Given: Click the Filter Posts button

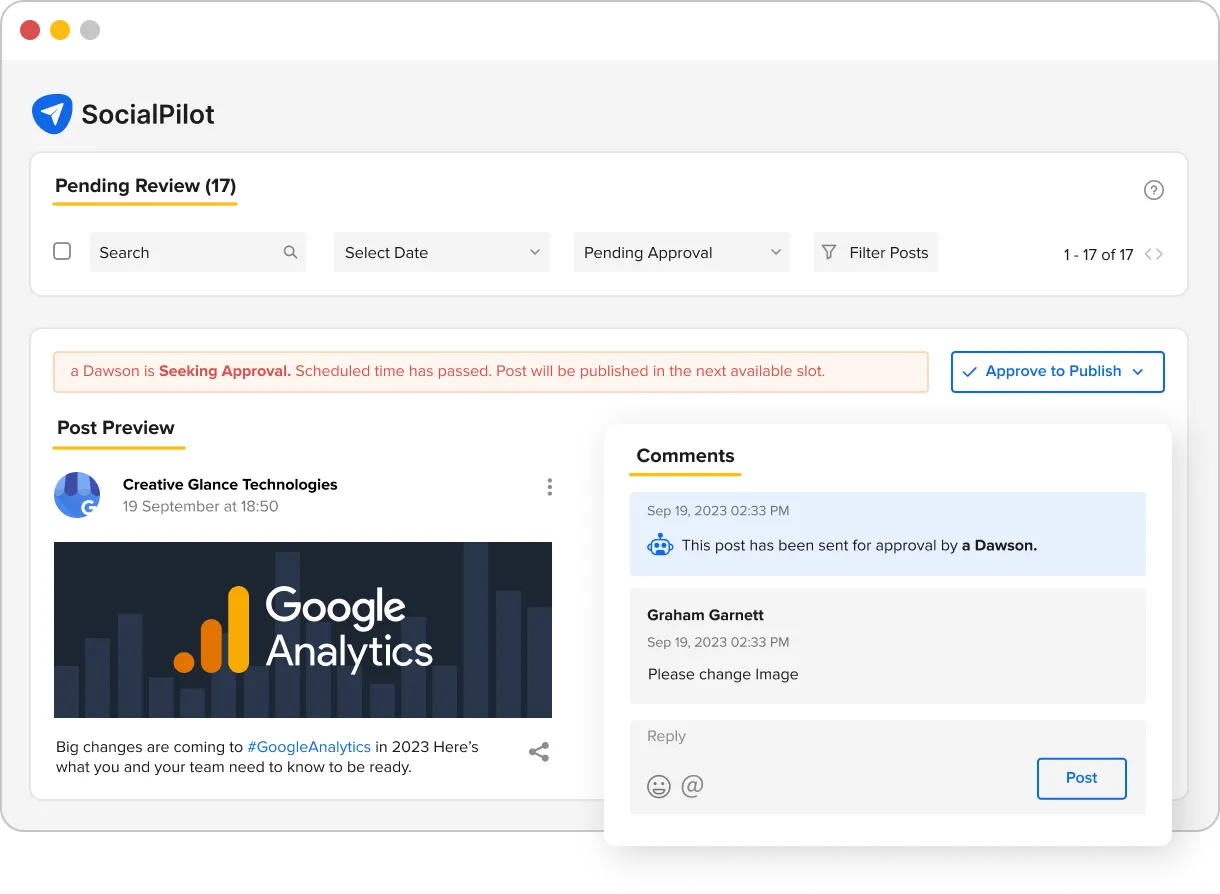Looking at the screenshot, I should tap(876, 252).
